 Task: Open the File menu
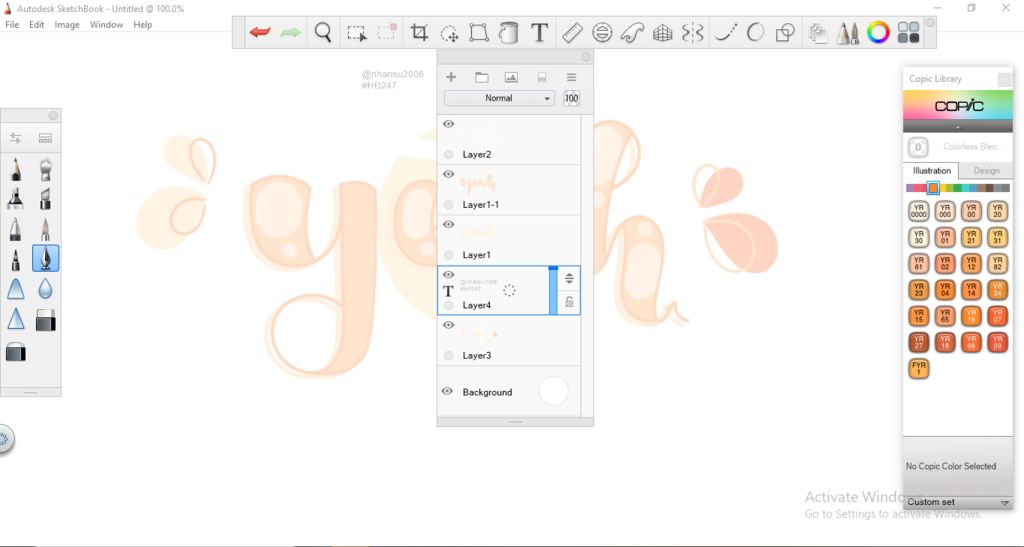coord(12,25)
